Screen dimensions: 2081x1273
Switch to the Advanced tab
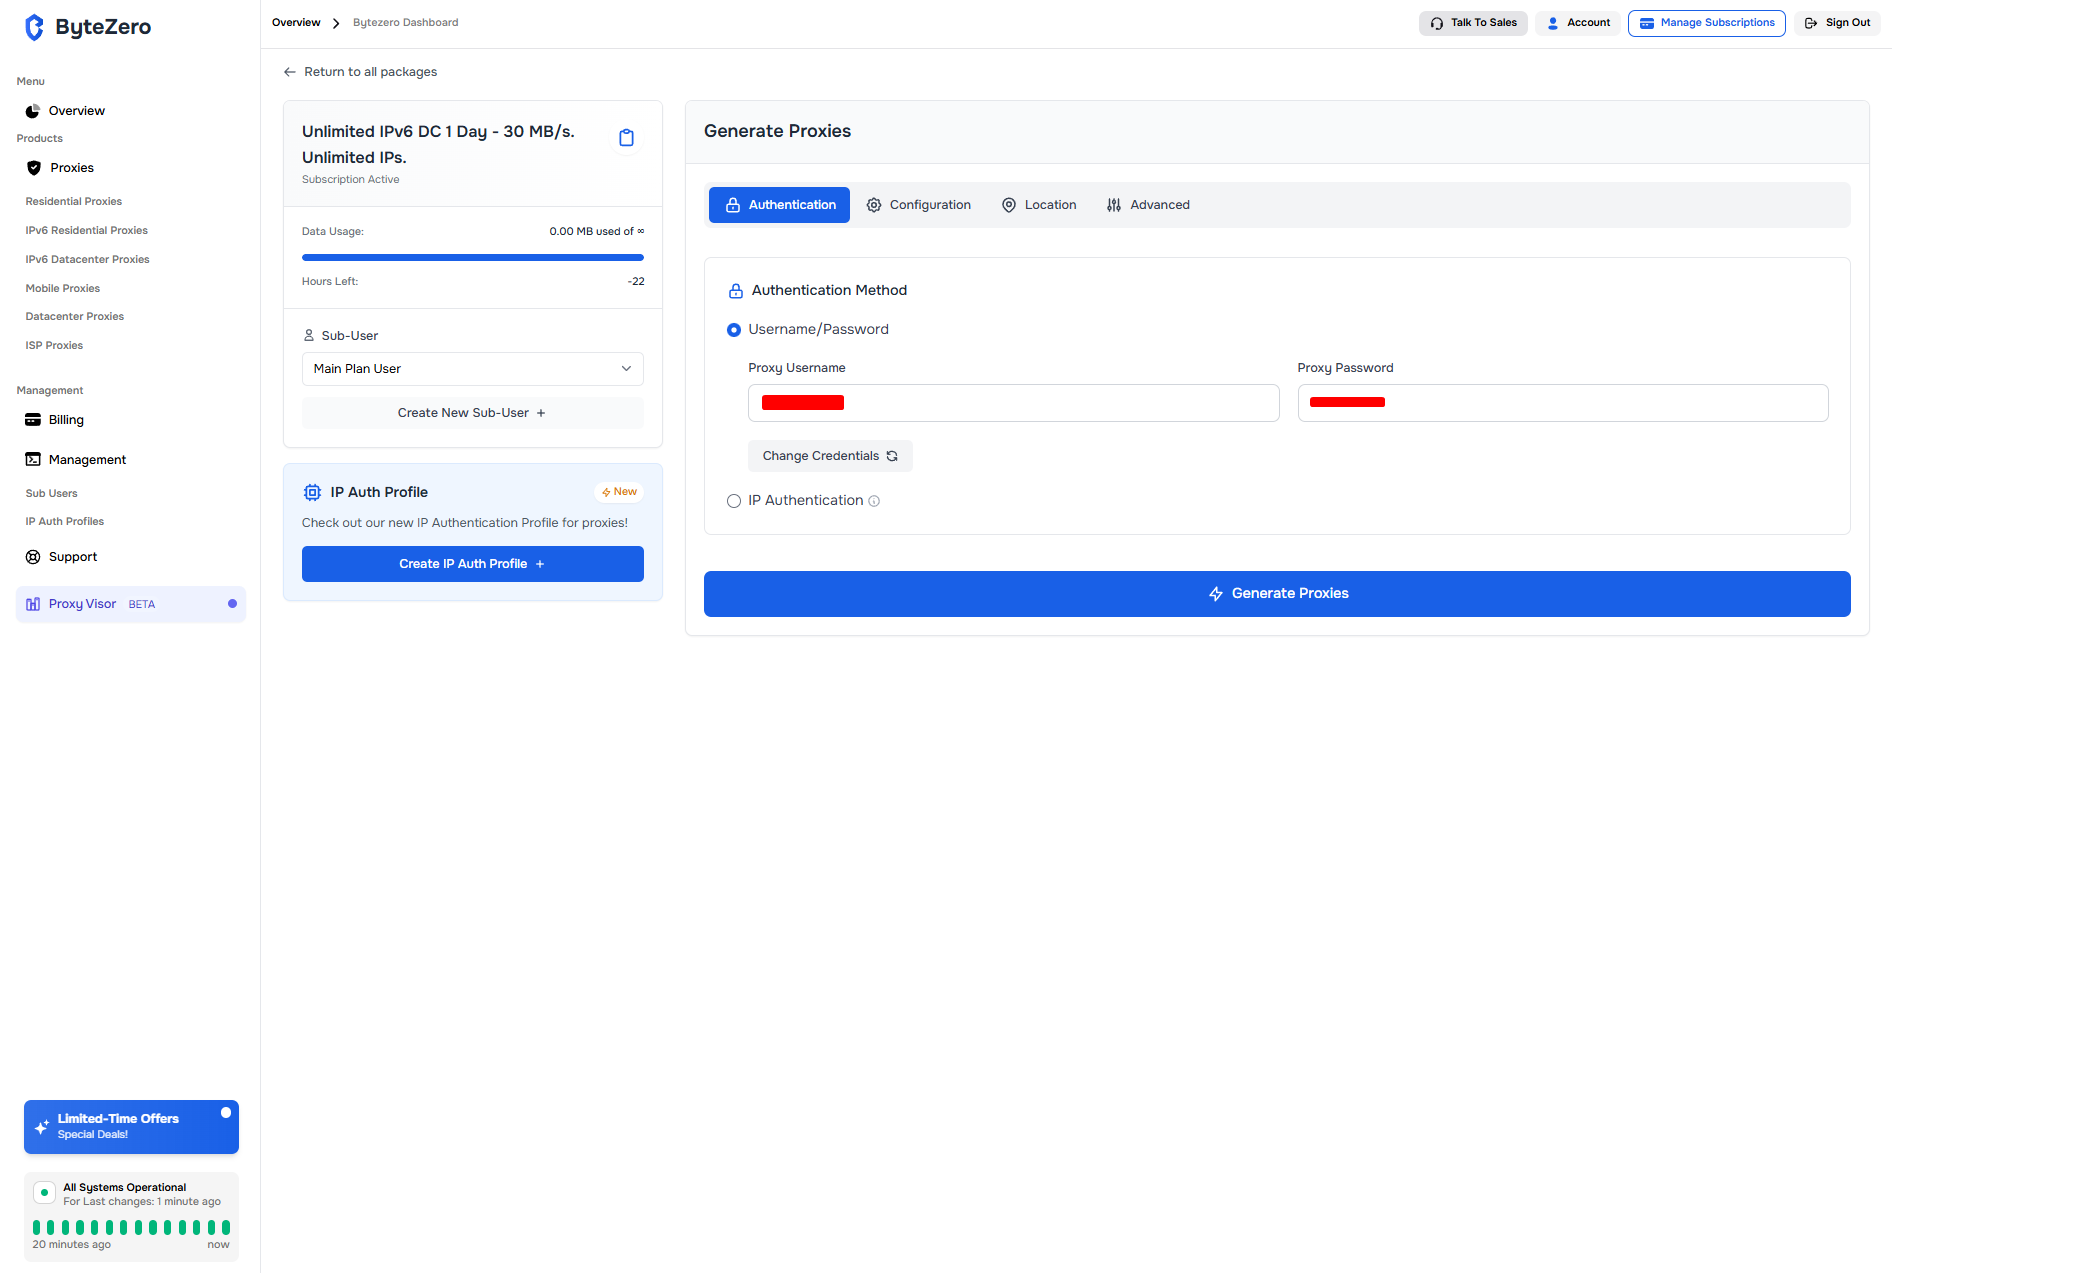pyautogui.click(x=1148, y=205)
